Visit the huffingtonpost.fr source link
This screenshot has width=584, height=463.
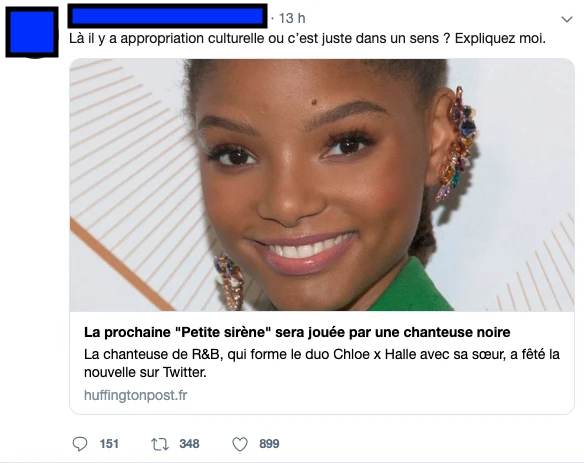(x=136, y=395)
